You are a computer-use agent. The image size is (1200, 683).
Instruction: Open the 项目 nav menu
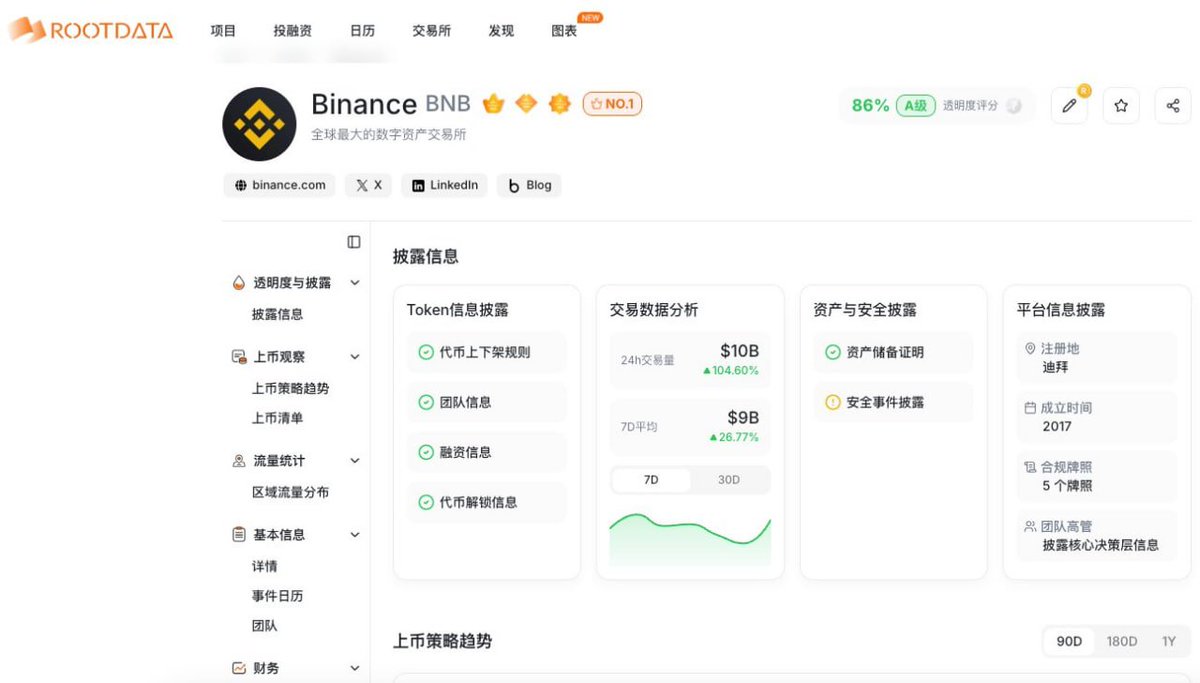pyautogui.click(x=223, y=31)
